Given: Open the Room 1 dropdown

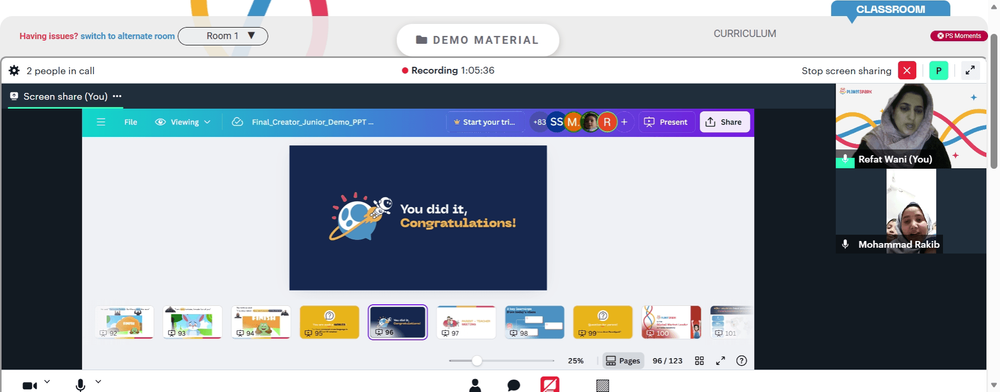Looking at the screenshot, I should pos(223,36).
